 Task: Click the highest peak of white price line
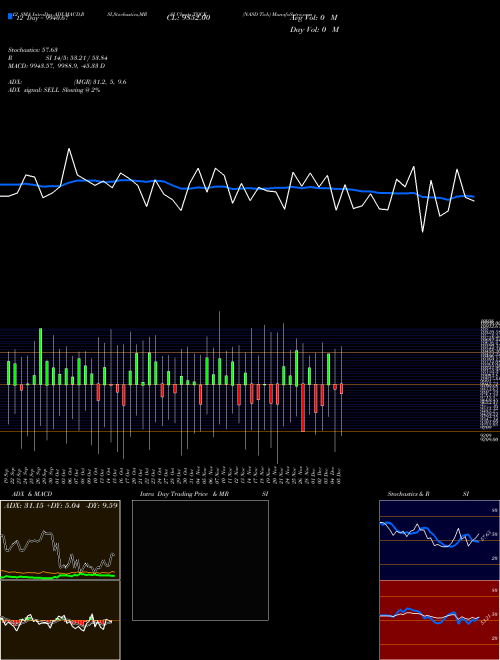click(69, 149)
